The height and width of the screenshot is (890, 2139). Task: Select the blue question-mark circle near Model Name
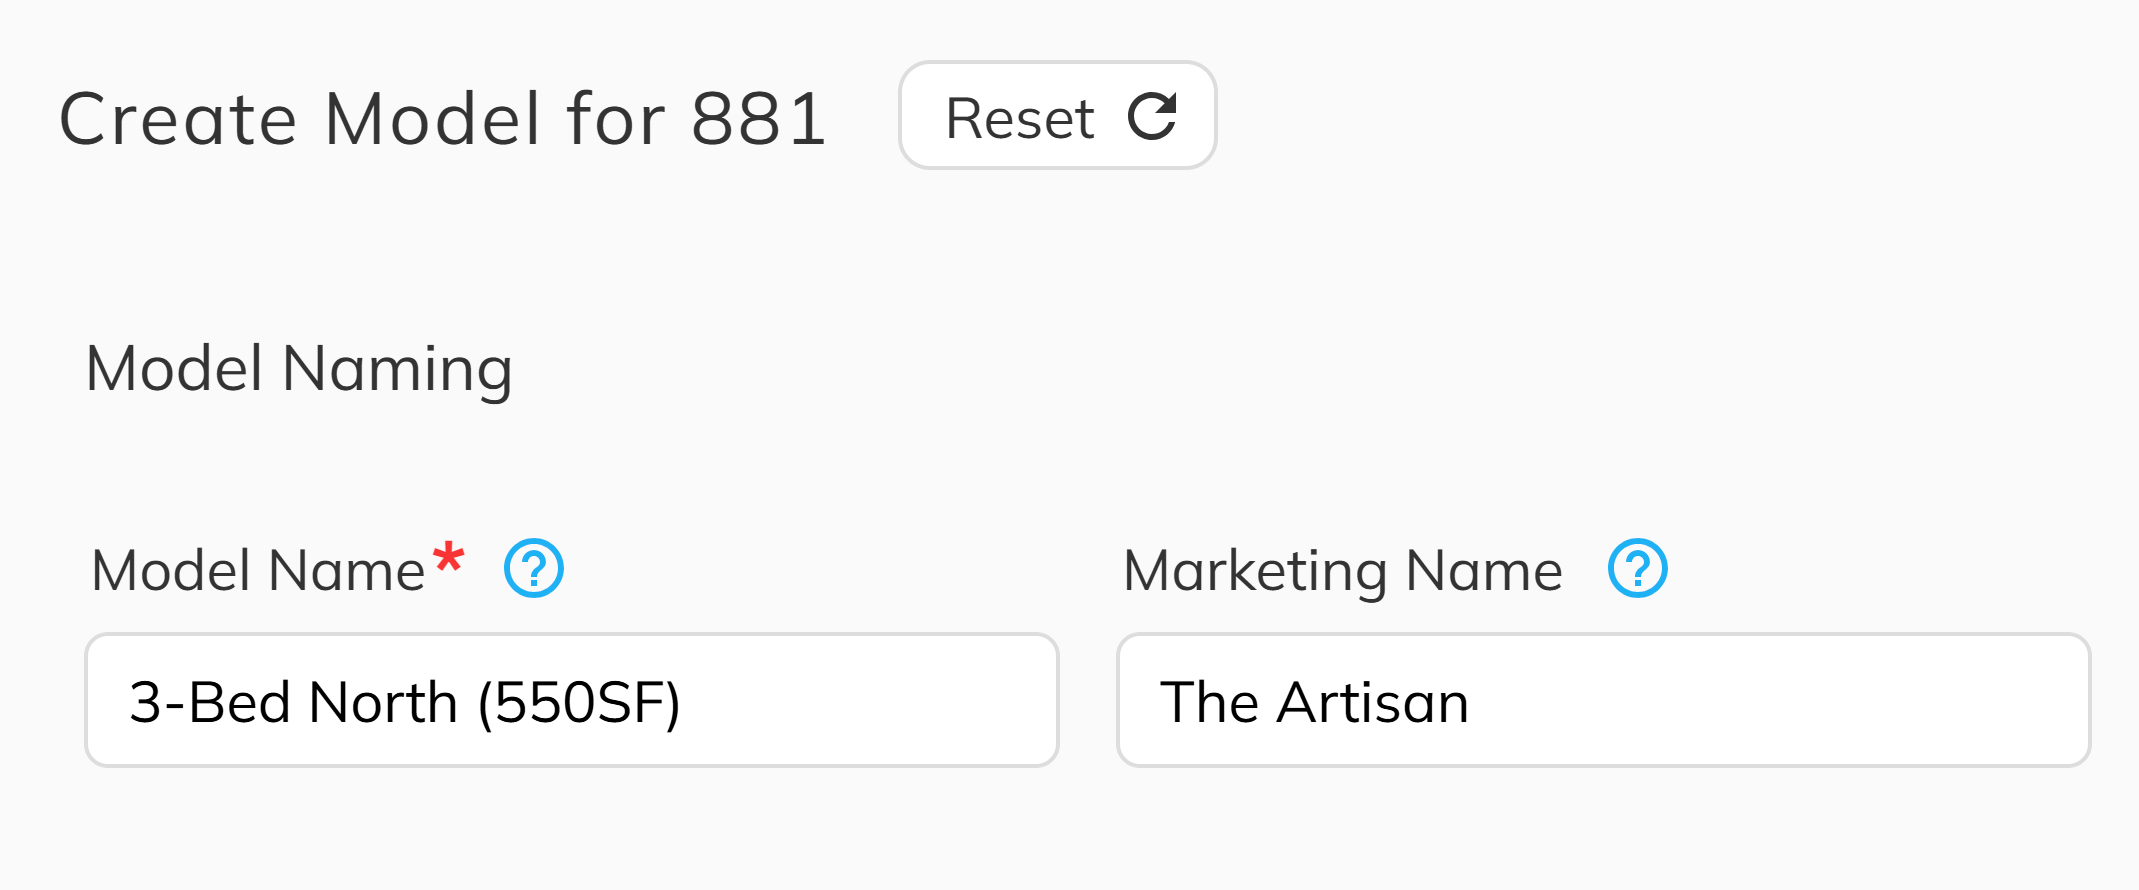536,570
